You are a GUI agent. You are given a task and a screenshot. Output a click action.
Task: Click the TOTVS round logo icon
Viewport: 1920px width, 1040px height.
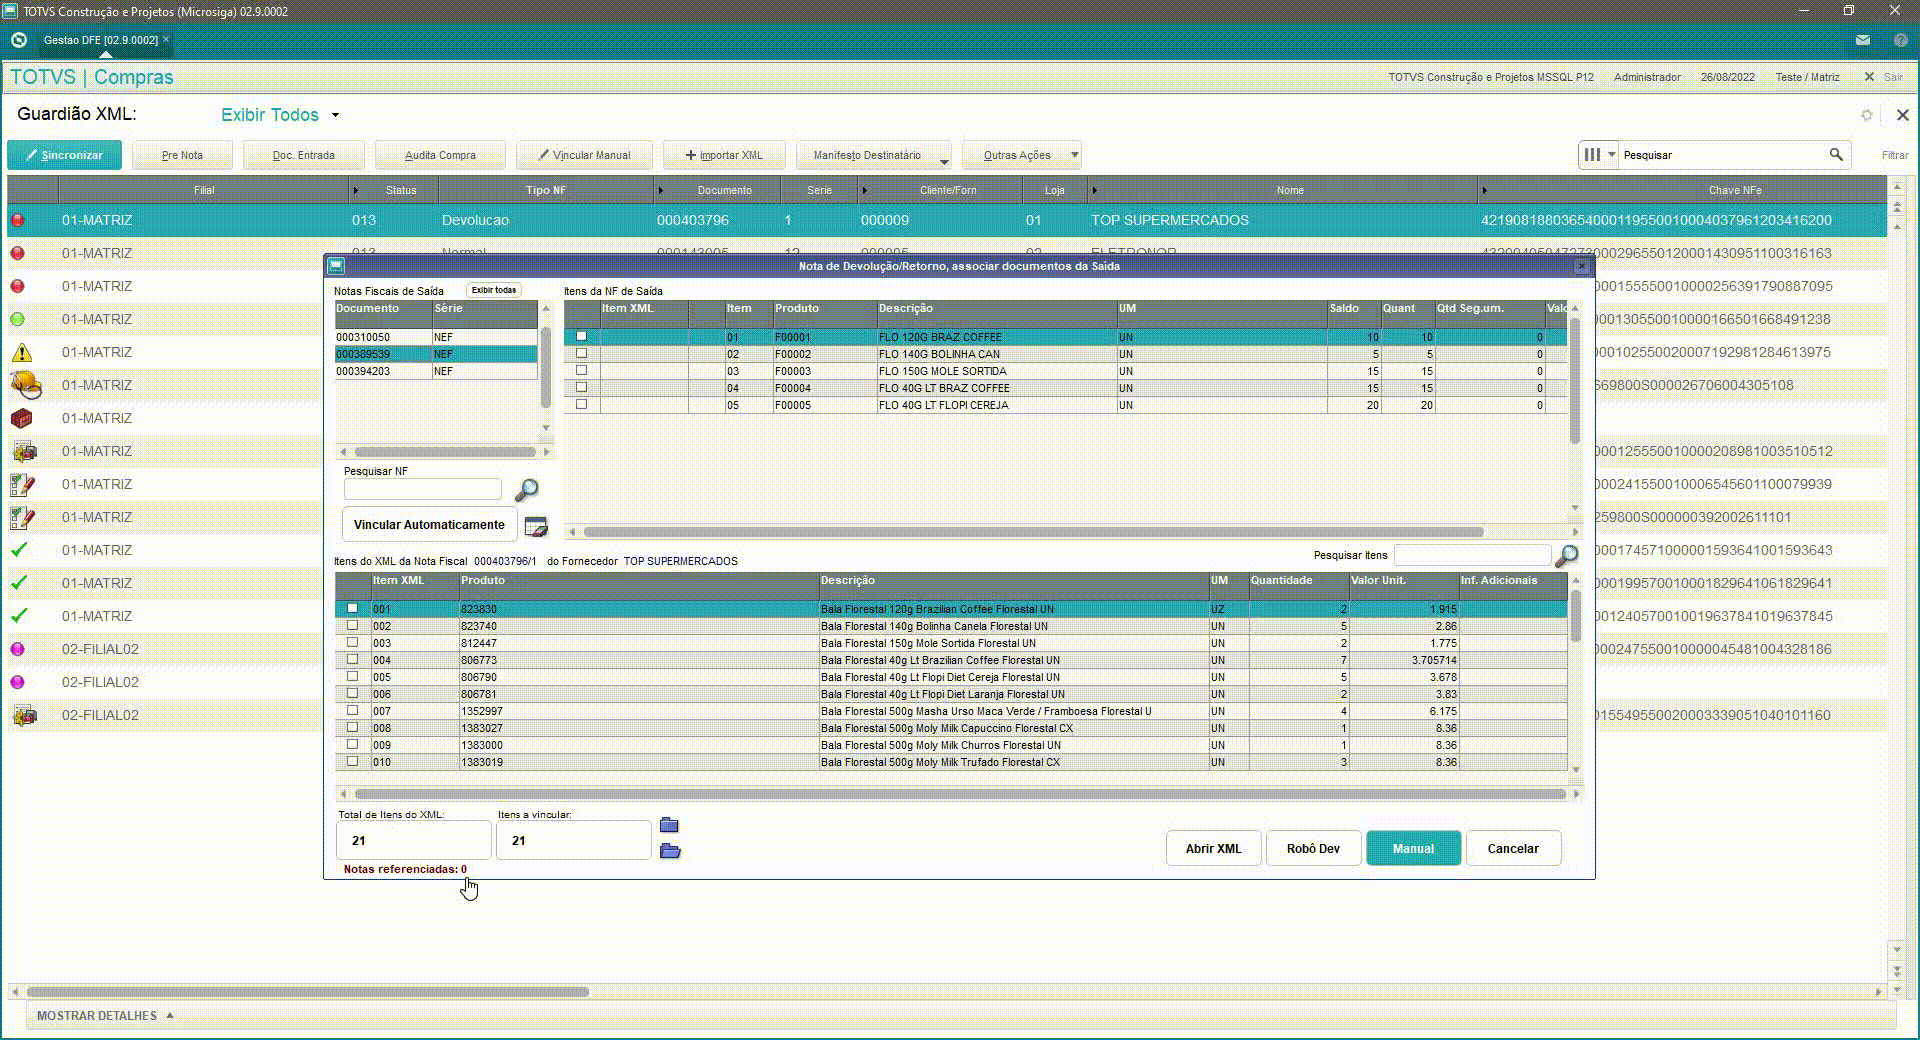pyautogui.click(x=18, y=40)
